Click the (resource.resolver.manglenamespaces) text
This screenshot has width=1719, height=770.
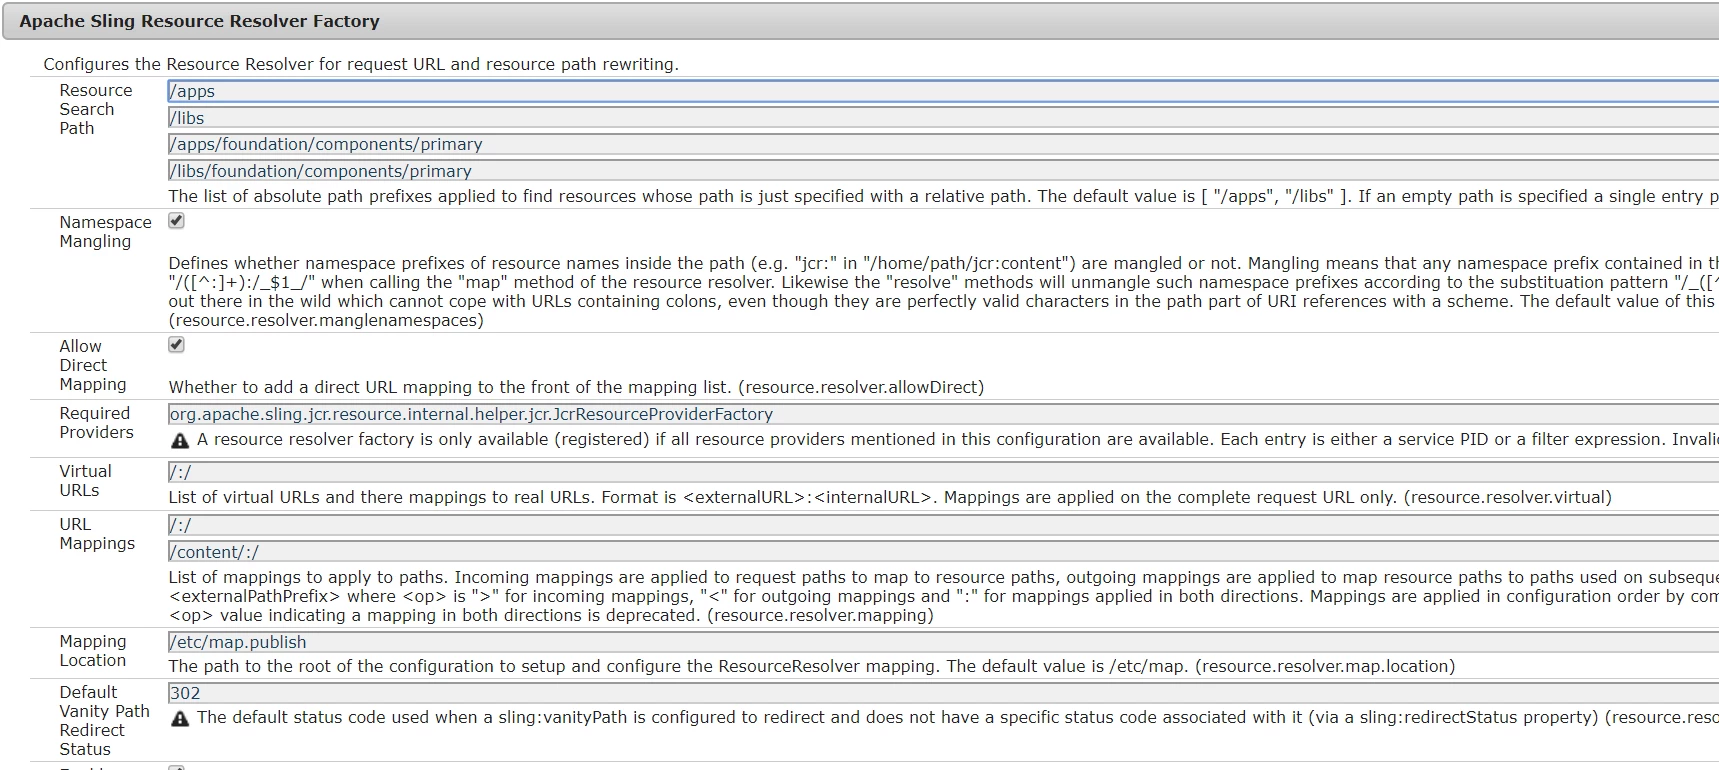326,320
